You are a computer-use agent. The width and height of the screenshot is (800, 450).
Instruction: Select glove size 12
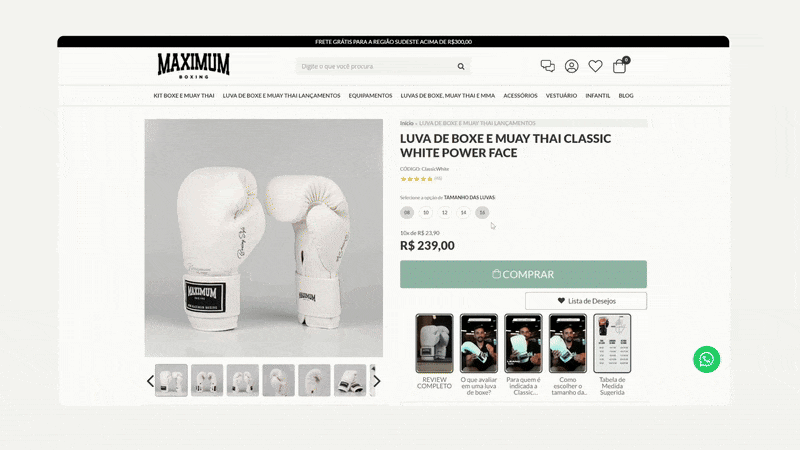pos(444,212)
